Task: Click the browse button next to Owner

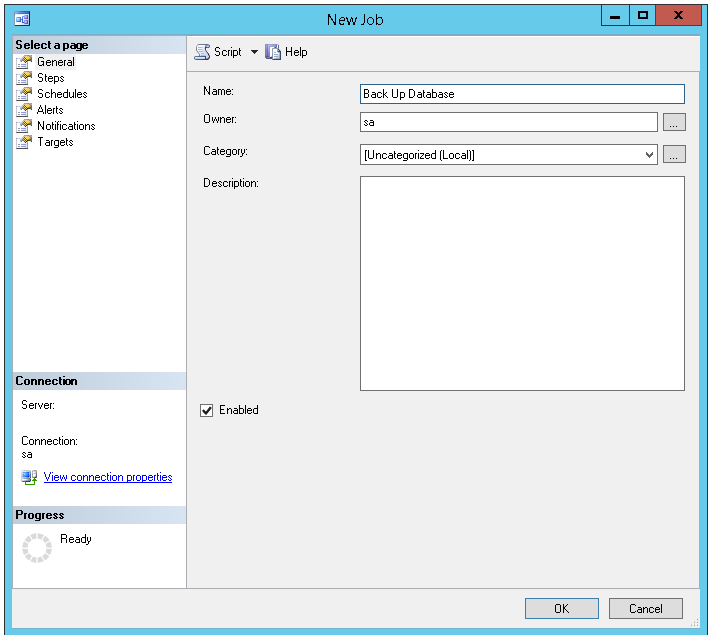Action: coord(674,122)
